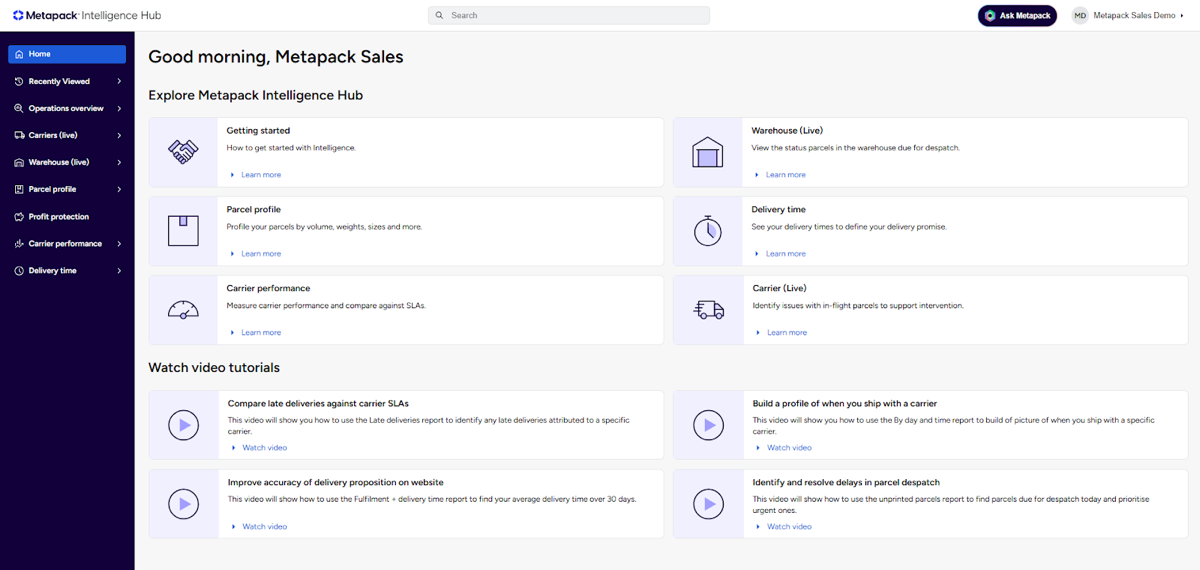Click Watch video for Compare late deliveries

tap(264, 448)
